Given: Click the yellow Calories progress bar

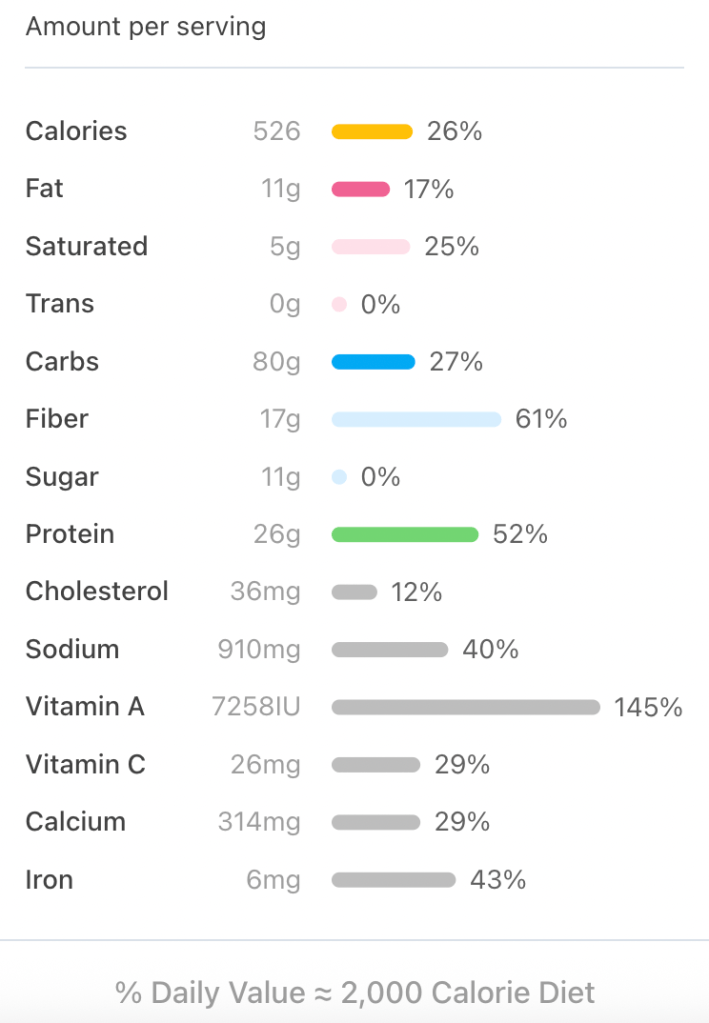Looking at the screenshot, I should (x=372, y=131).
